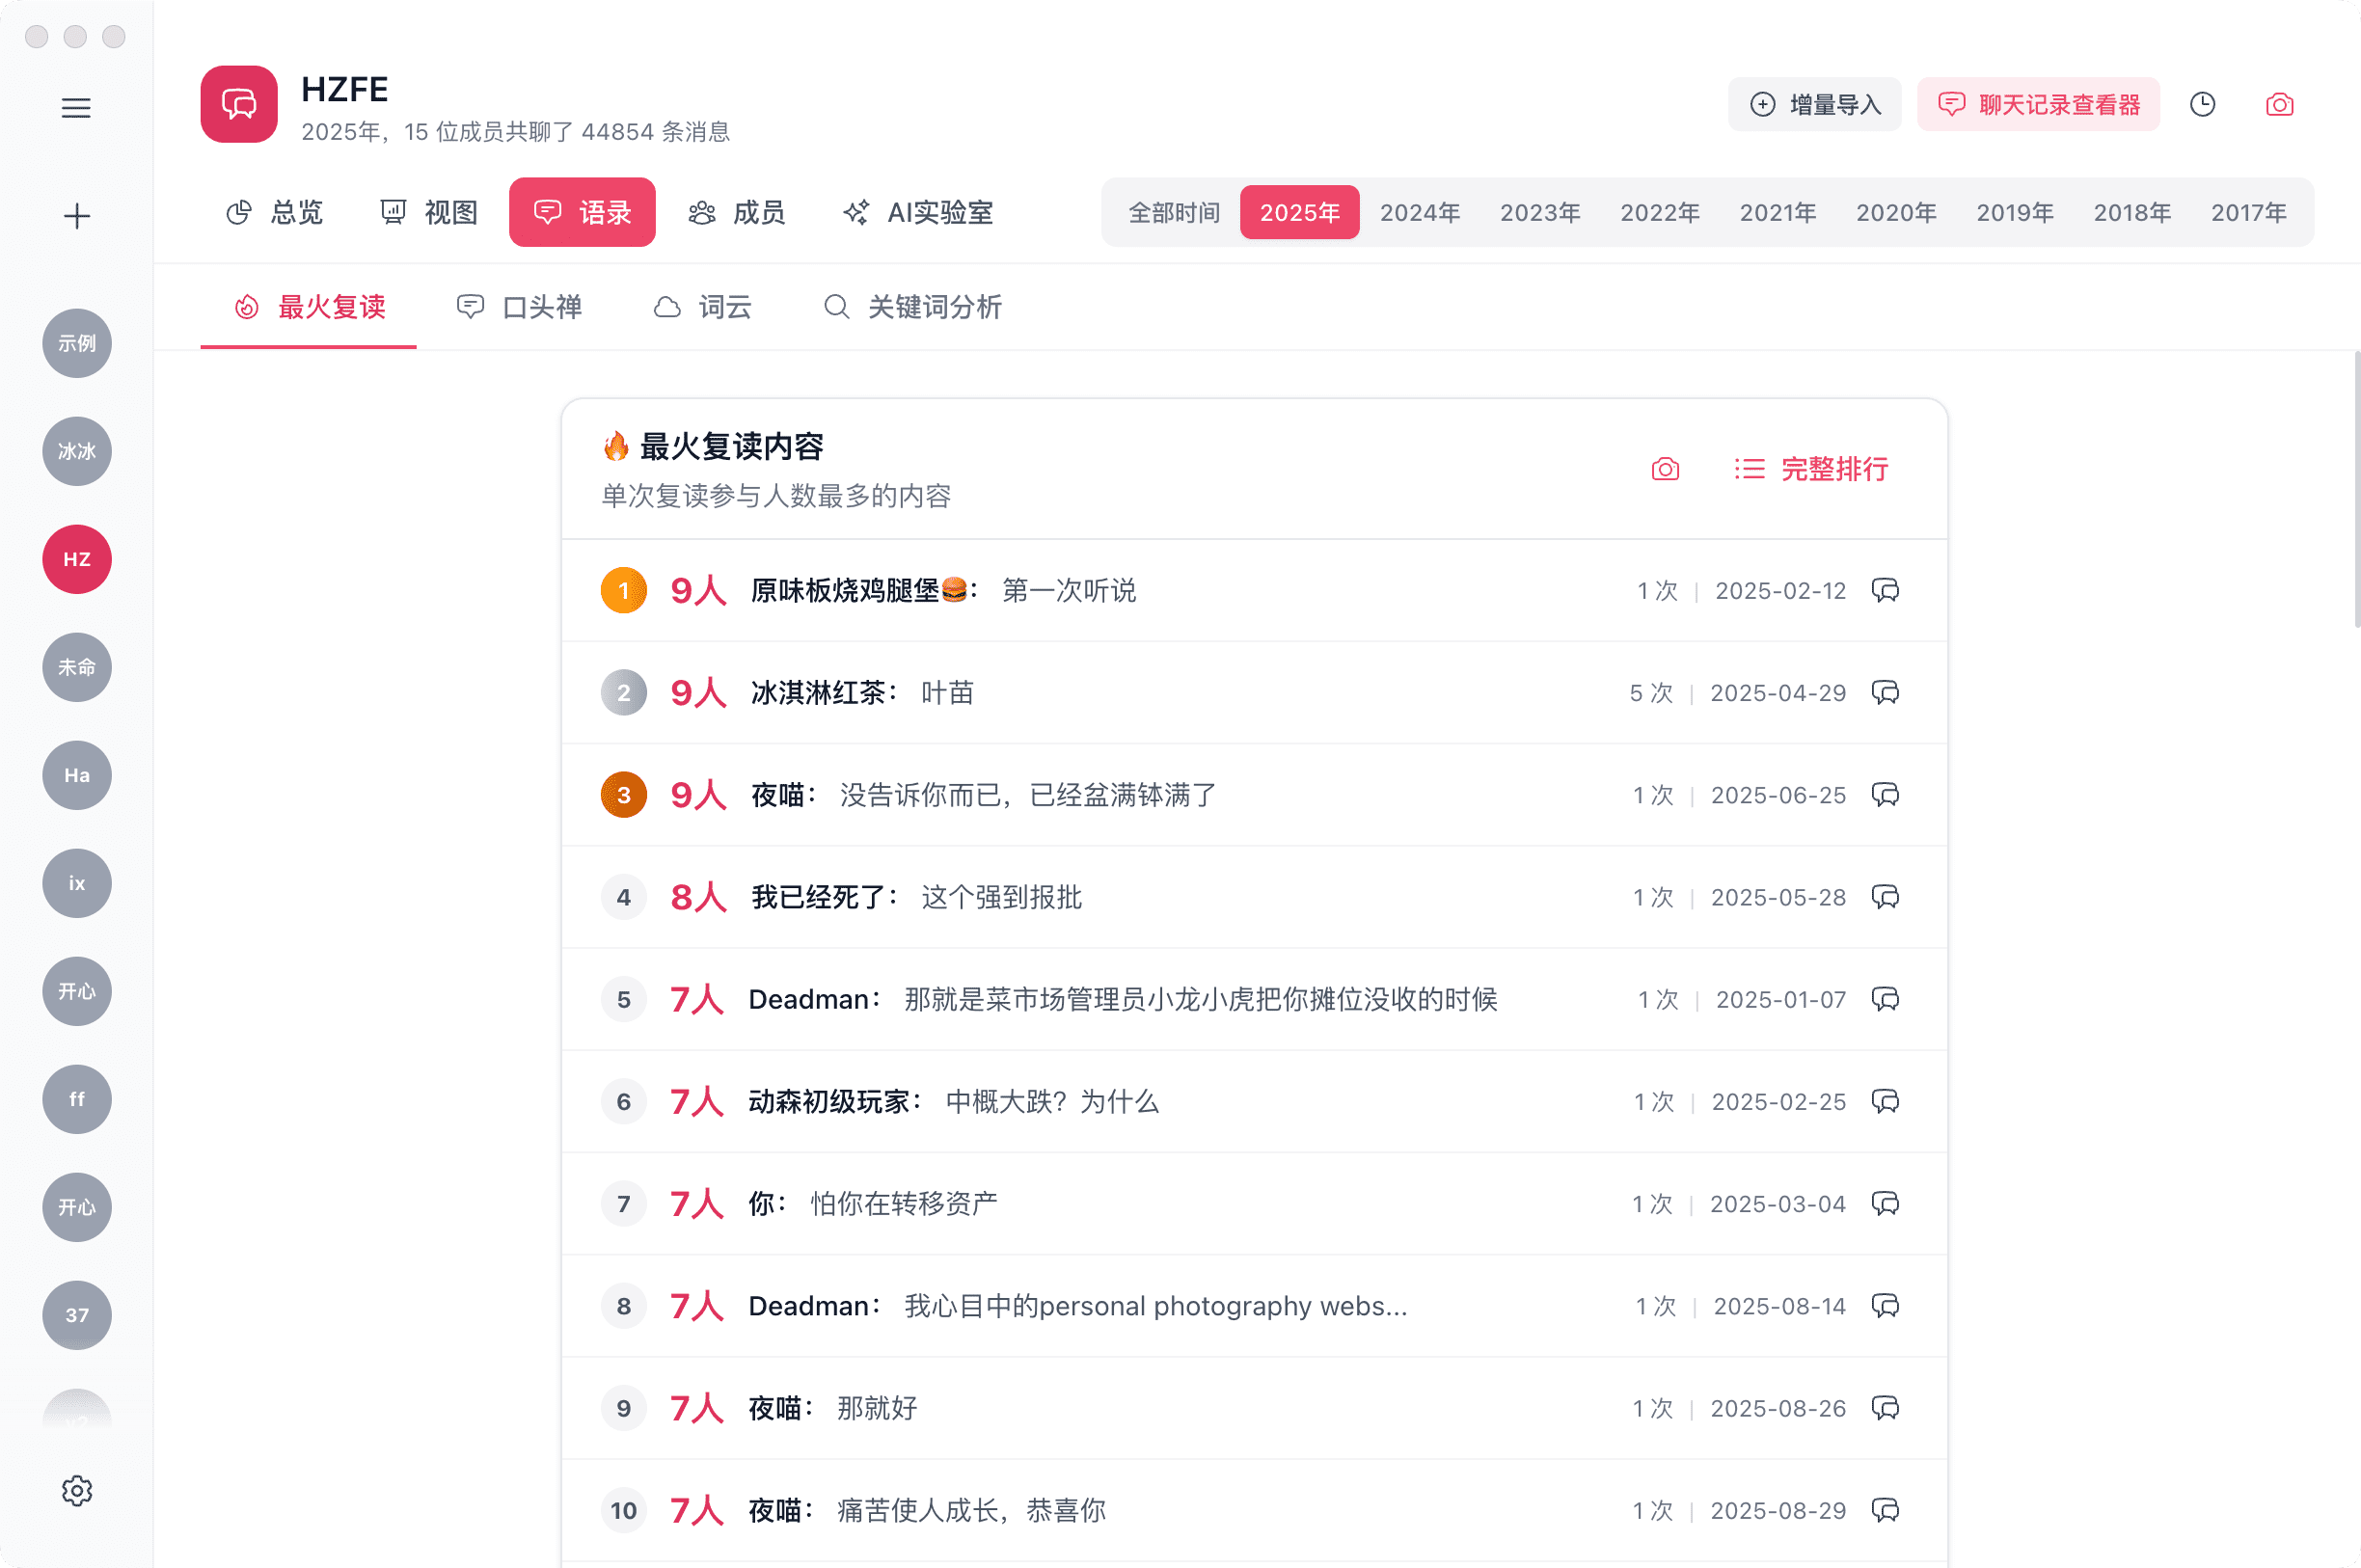Viewport: 2361px width, 1568px height.
Task: Open the 聊天记录查看器 chat log viewer
Action: pos(2037,104)
